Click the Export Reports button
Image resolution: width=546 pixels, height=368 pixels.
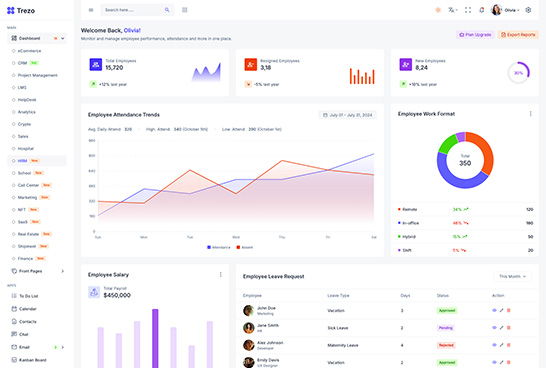tap(518, 35)
